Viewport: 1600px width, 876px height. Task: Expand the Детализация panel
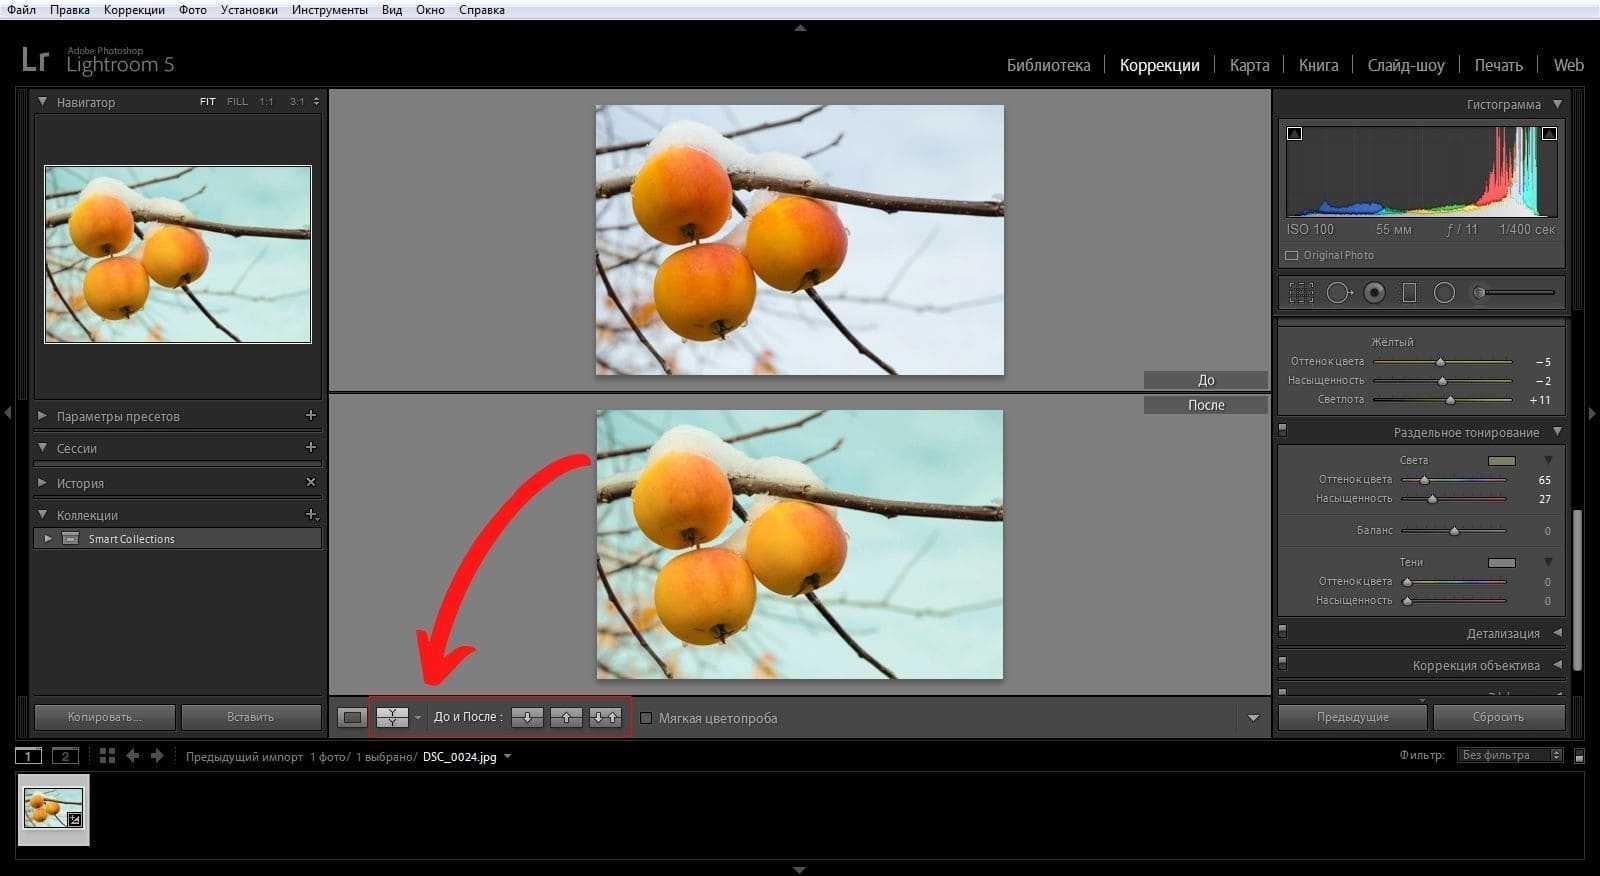click(1502, 633)
